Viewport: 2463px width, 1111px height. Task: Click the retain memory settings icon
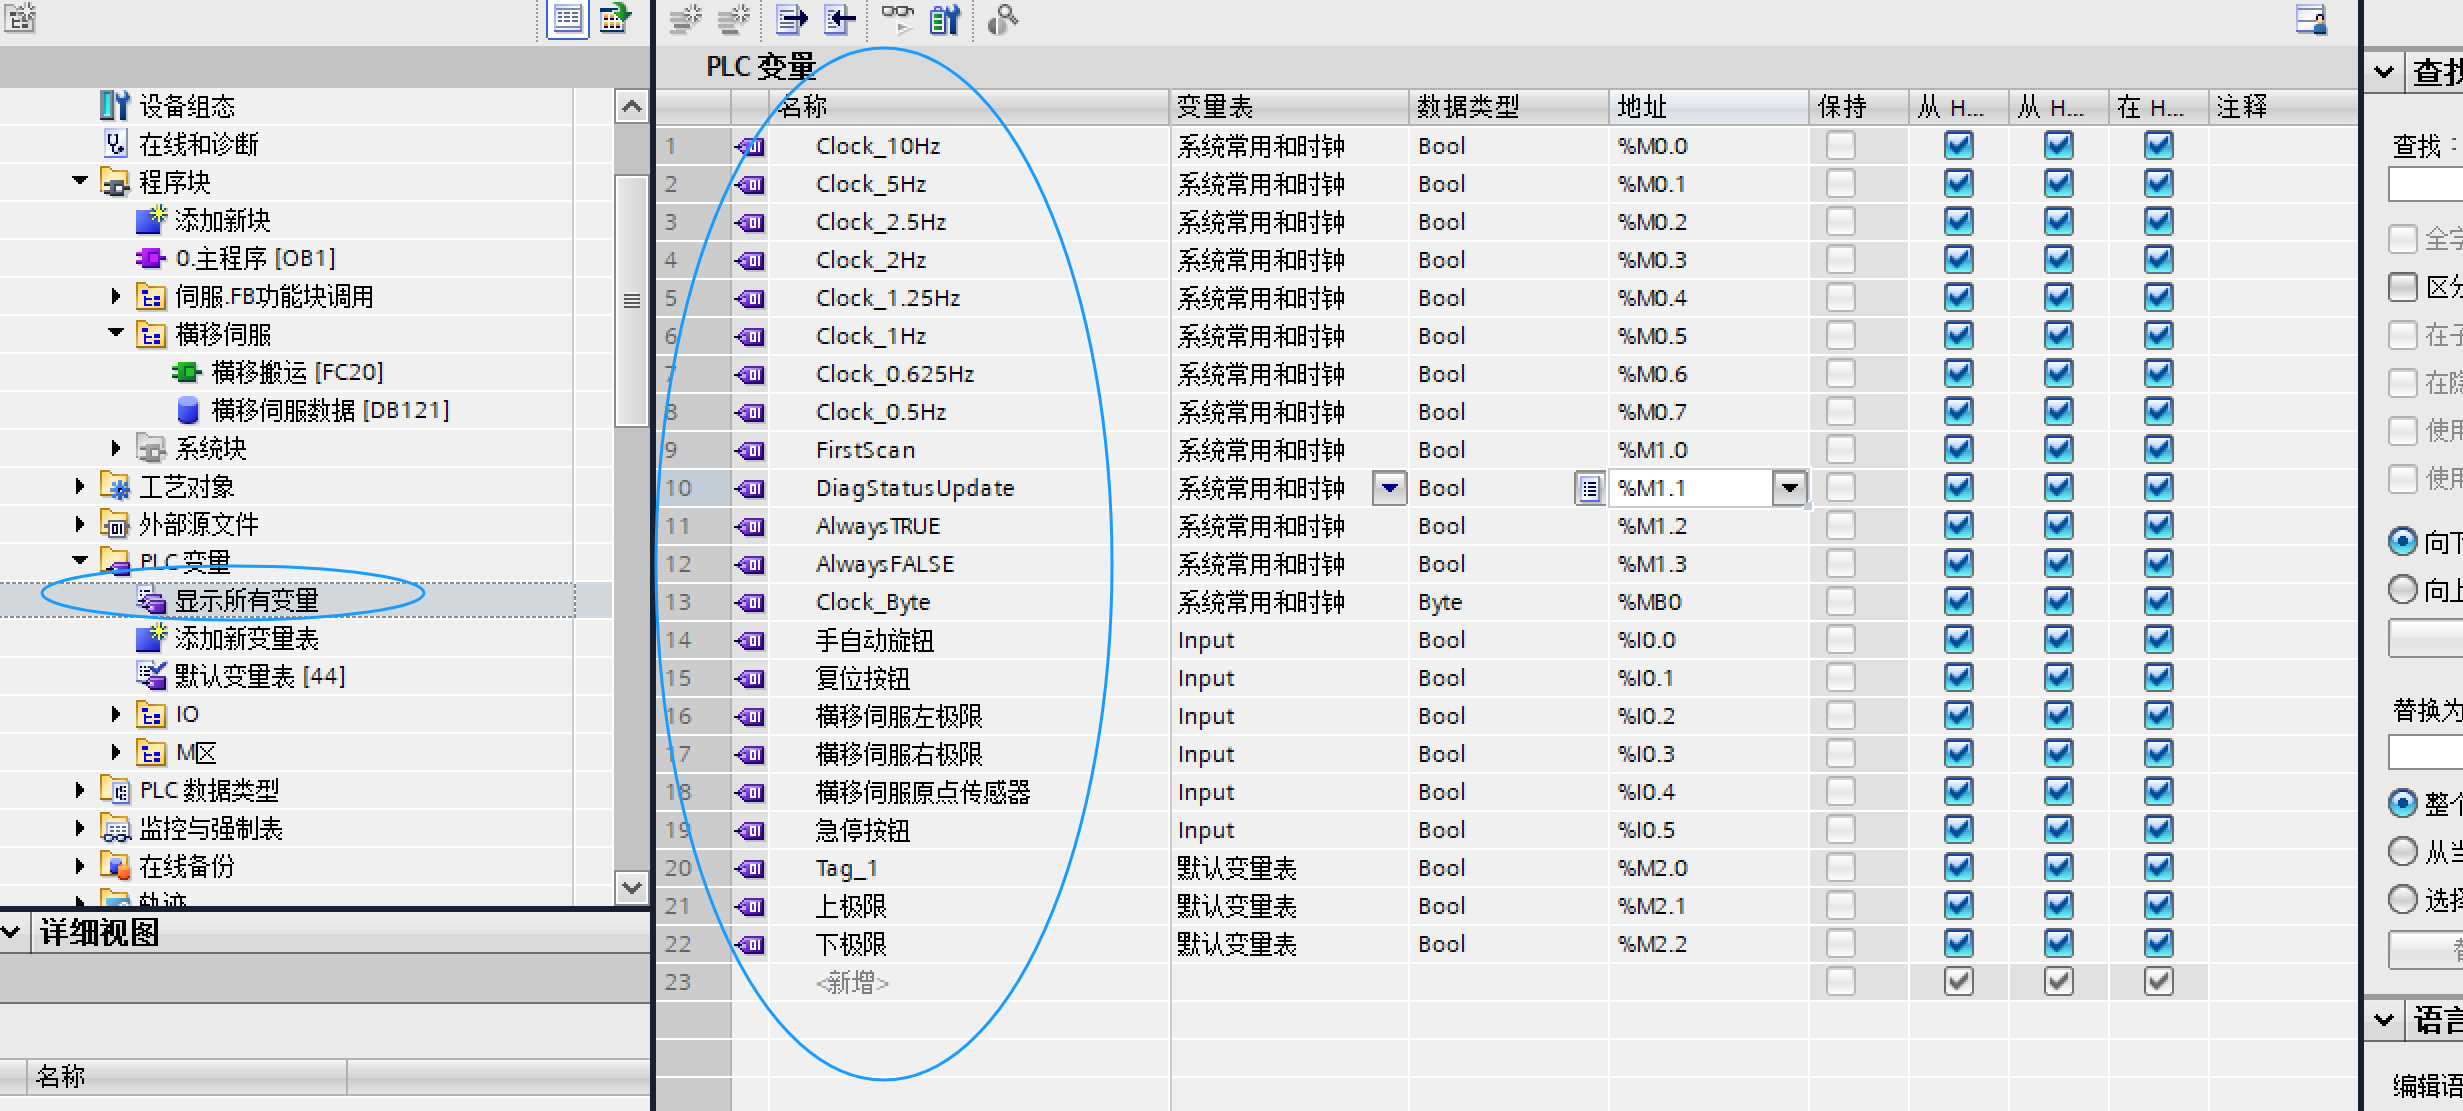(x=945, y=19)
